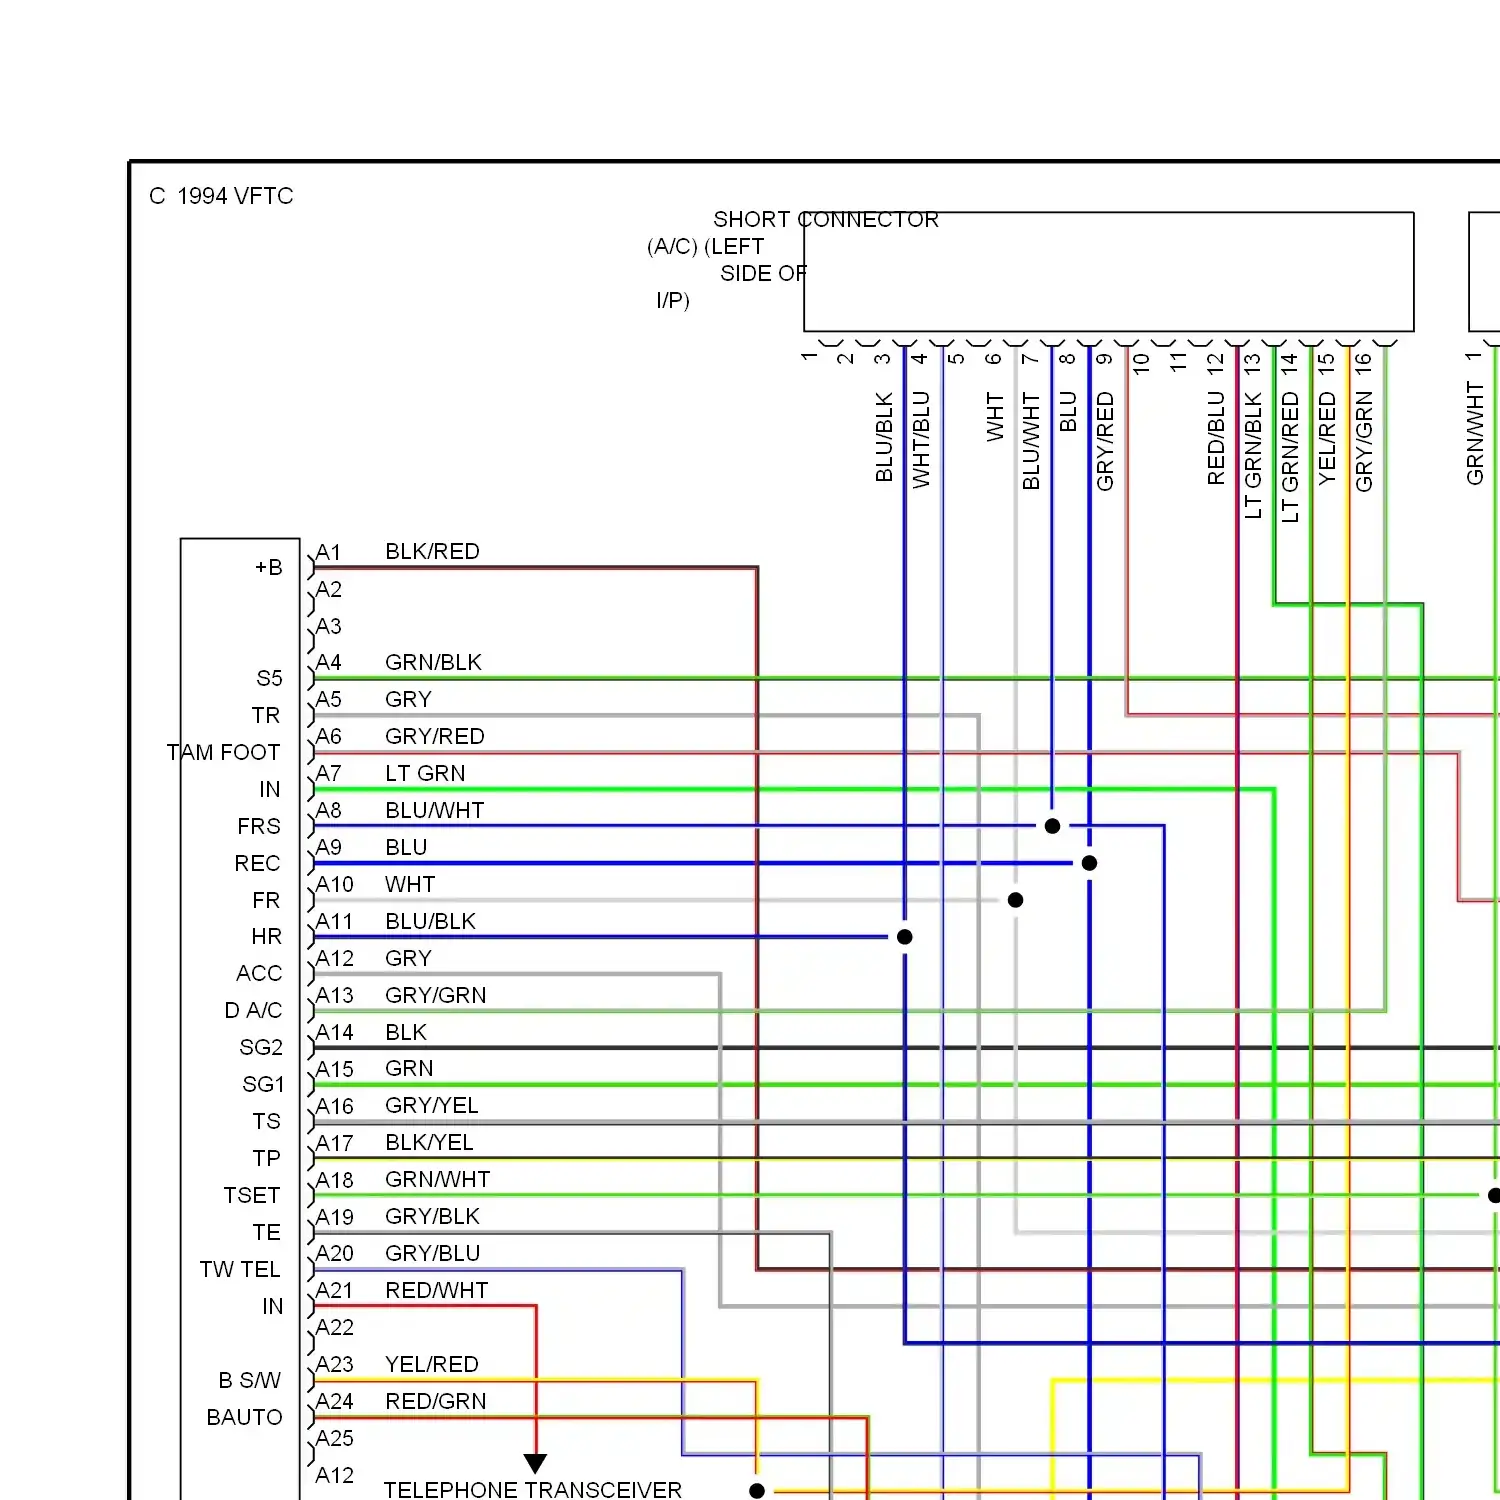Click the GRN label at A15
The image size is (1500, 1500).
409,1069
